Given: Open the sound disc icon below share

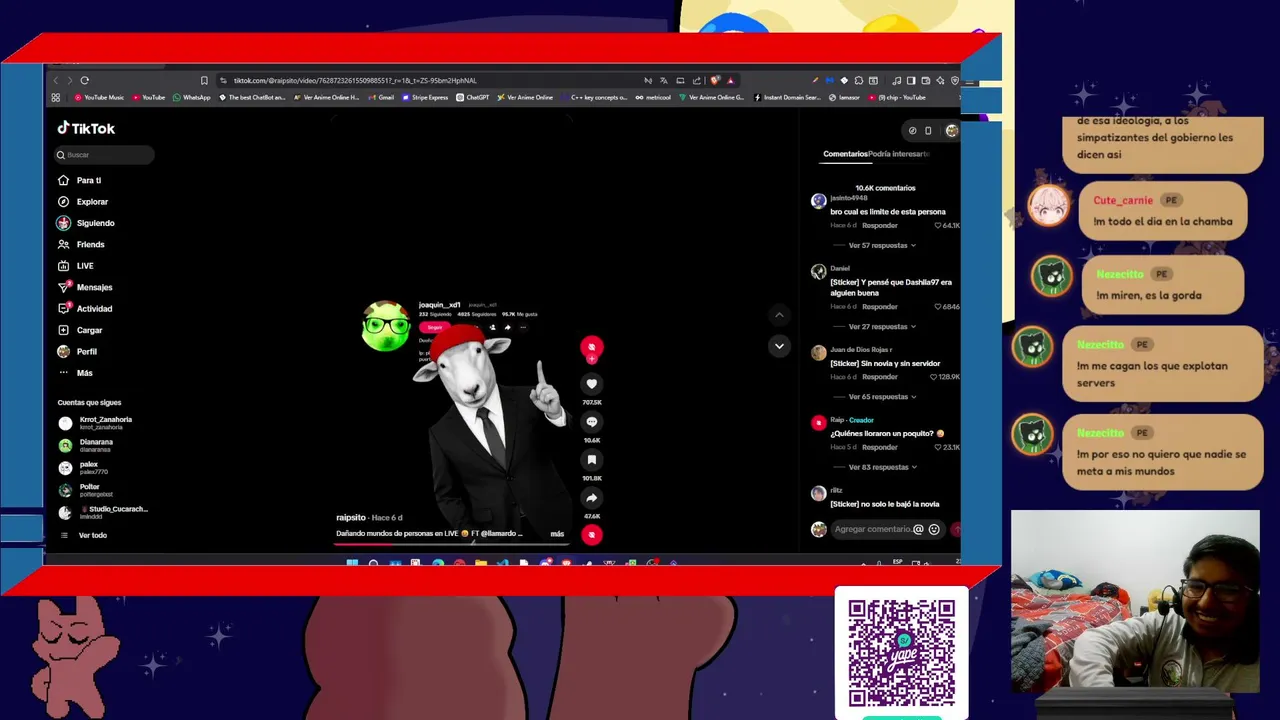Looking at the screenshot, I should (592, 535).
